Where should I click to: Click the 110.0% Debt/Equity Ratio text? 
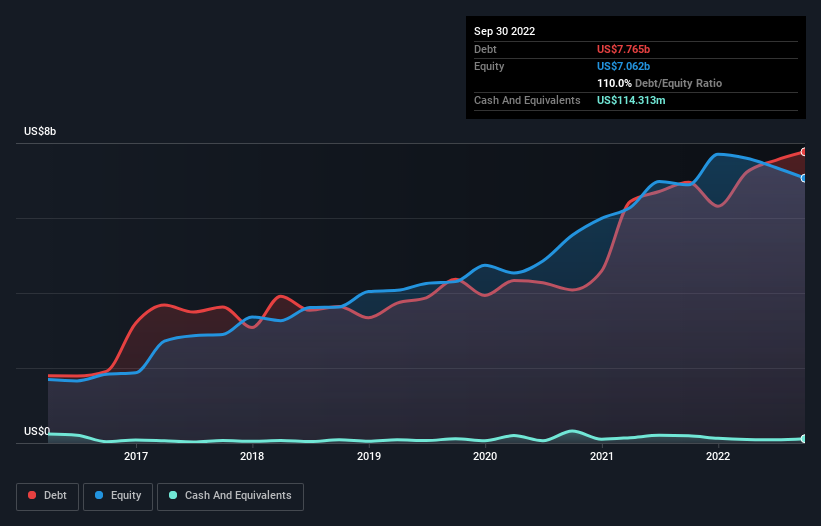(659, 83)
